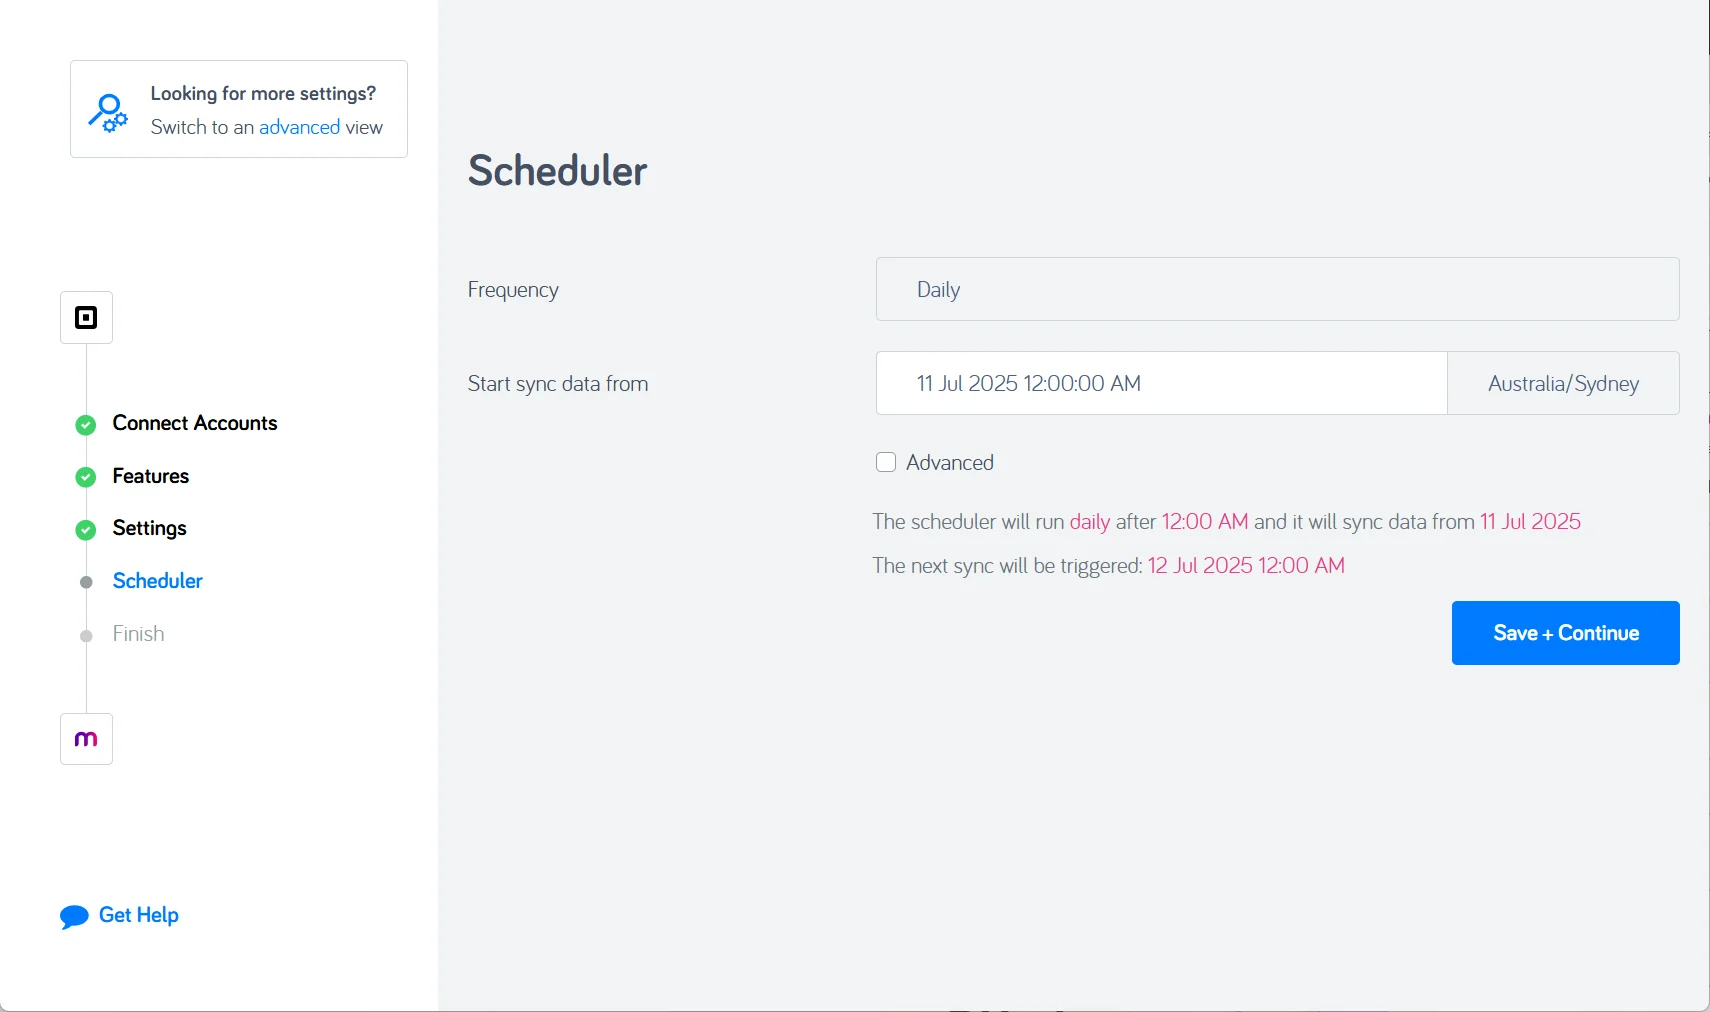Image resolution: width=1710 pixels, height=1012 pixels.
Task: Click the purple MYOB logo icon
Action: pos(86,739)
